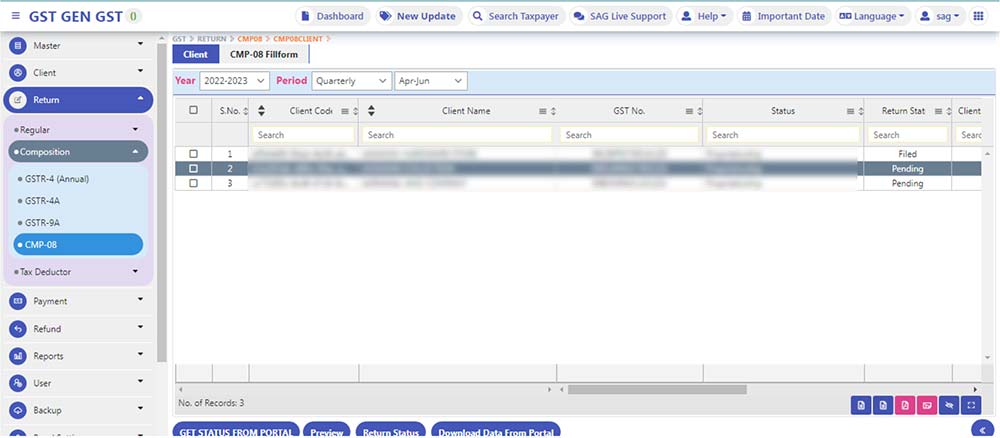The image size is (1000, 438).
Task: Open the Period dropdown set to Quarterly
Action: [x=351, y=81]
